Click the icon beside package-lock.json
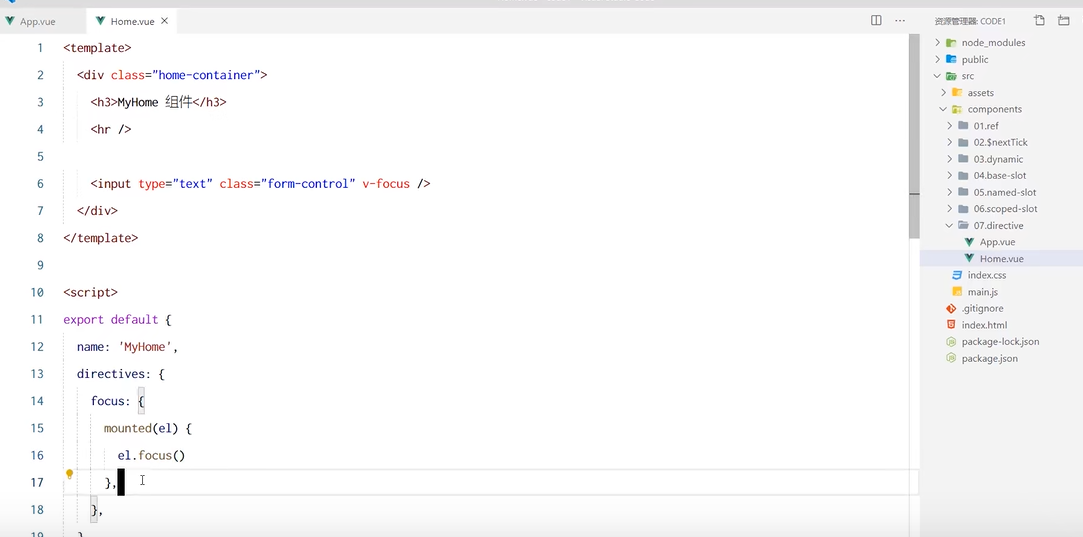 [951, 341]
